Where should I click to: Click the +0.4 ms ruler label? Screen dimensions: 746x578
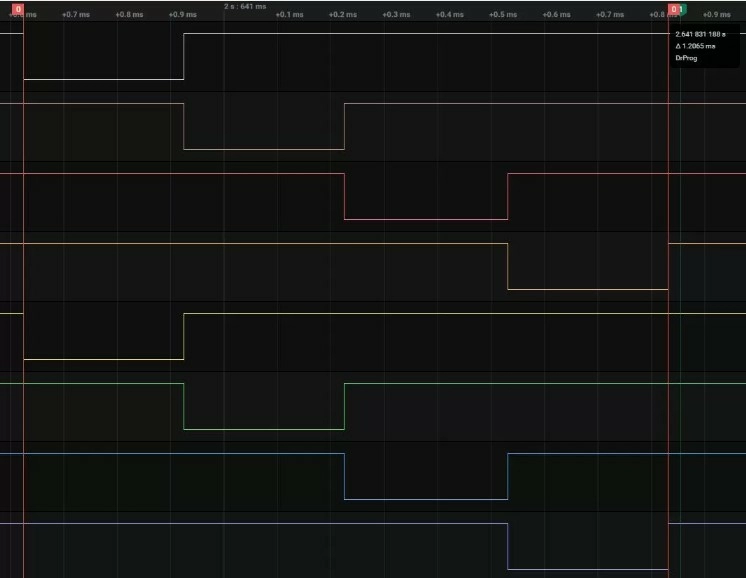[451, 15]
